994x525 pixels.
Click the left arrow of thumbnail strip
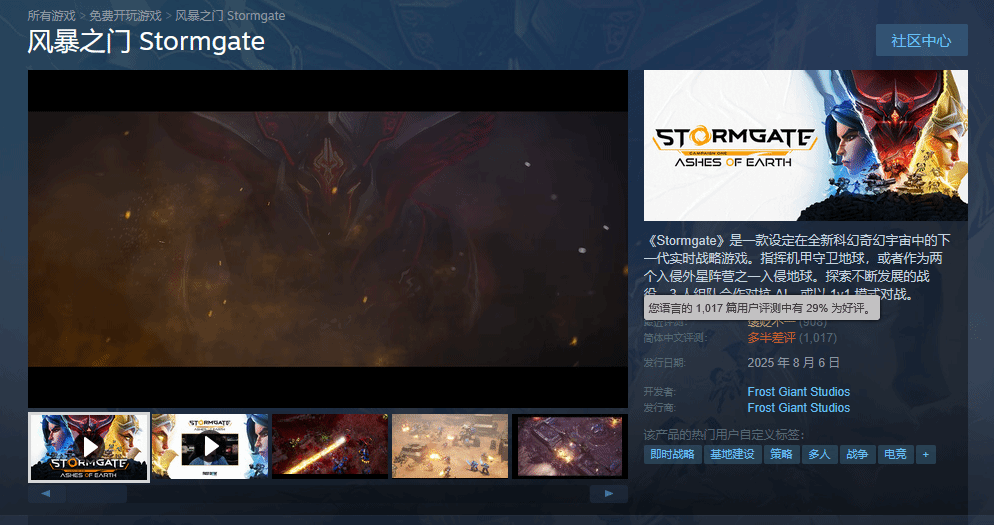[46, 494]
